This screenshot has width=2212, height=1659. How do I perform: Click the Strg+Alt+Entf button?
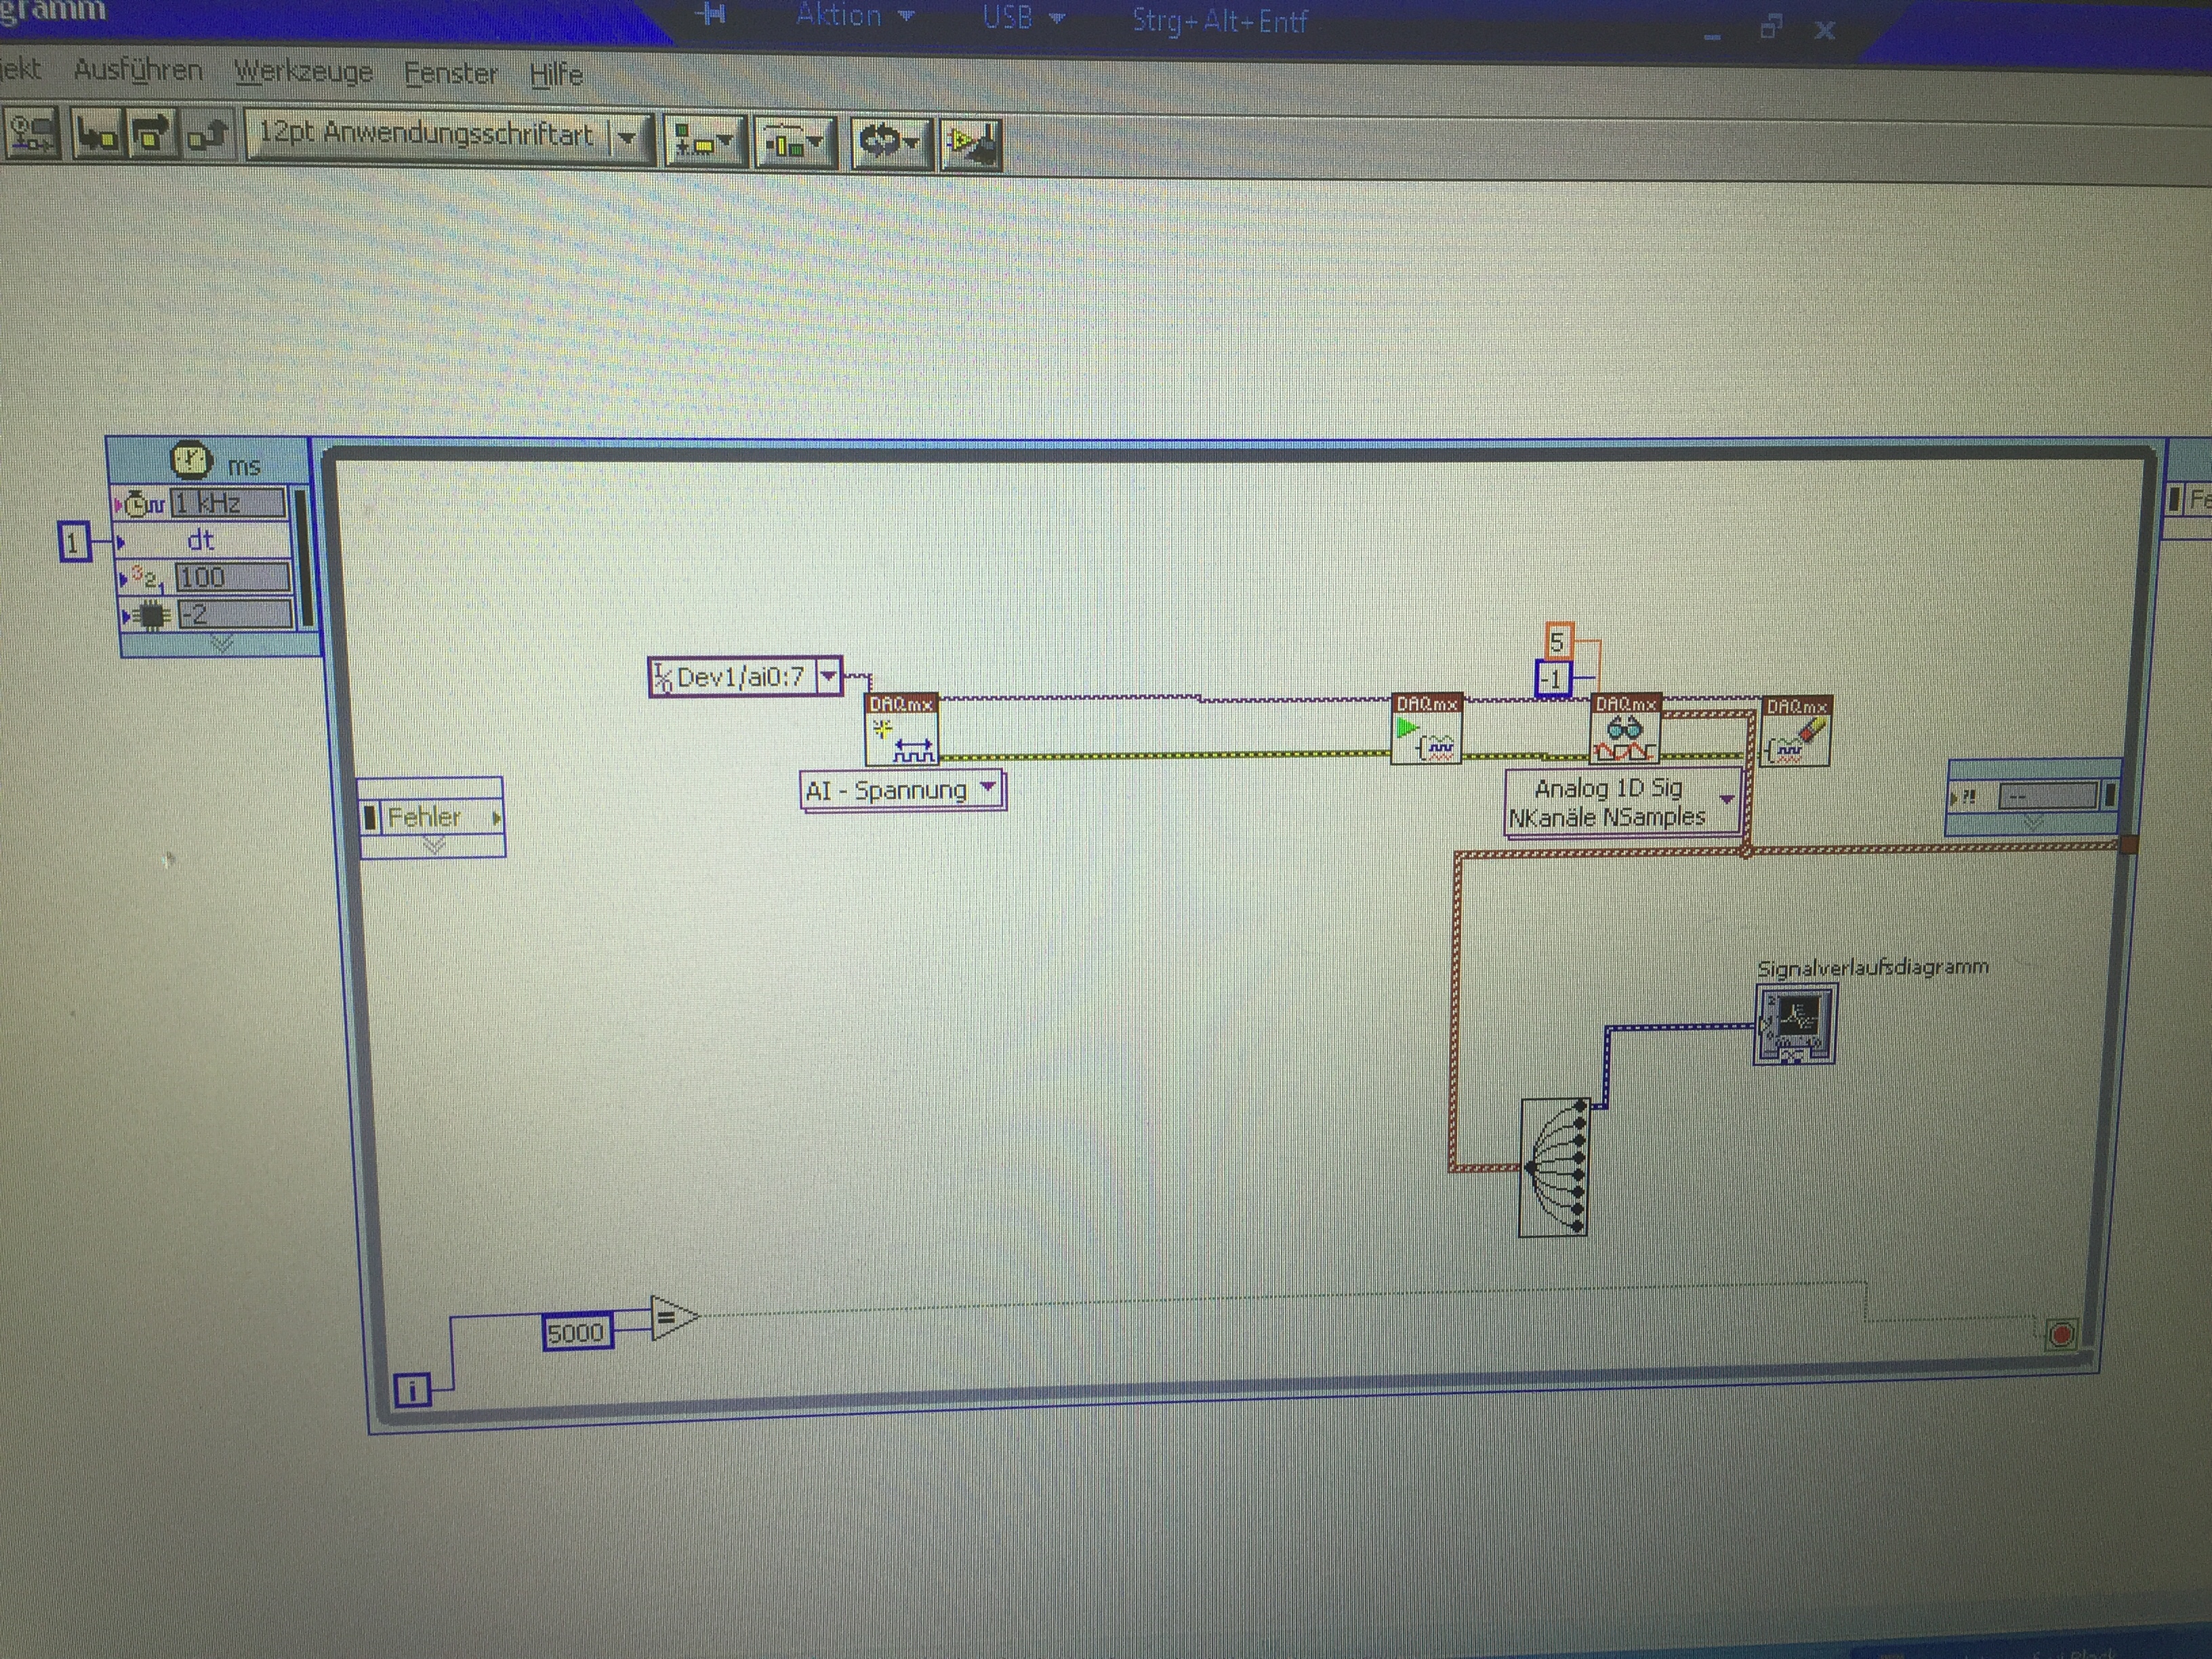pos(1219,21)
